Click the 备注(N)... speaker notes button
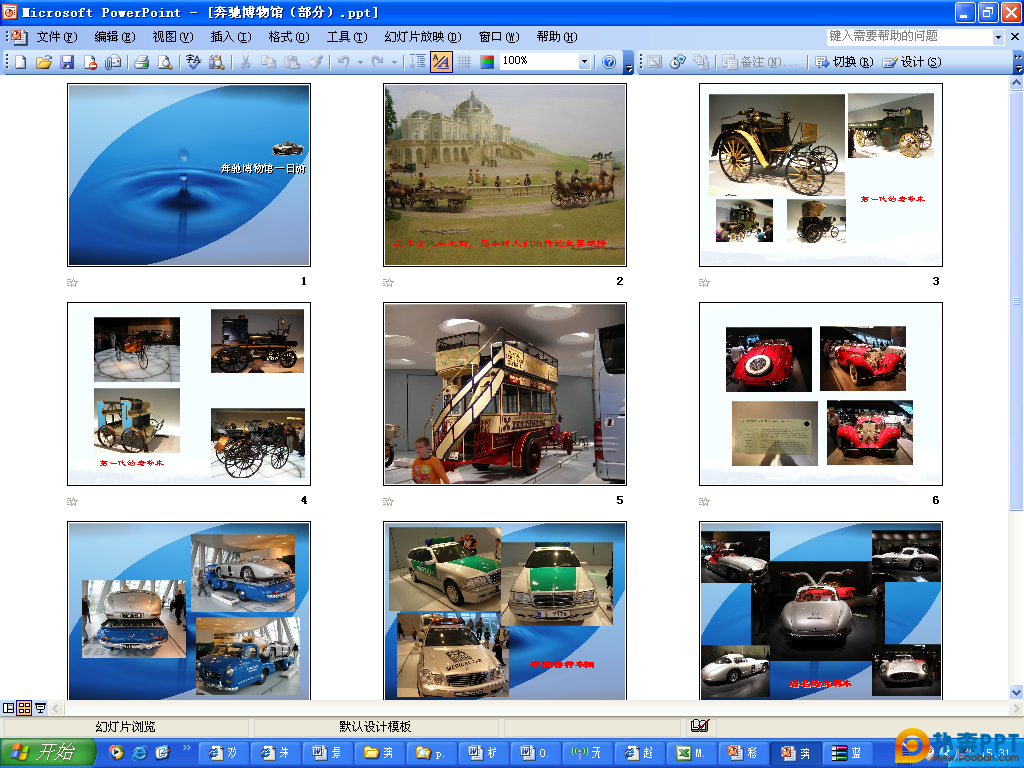 coord(760,62)
